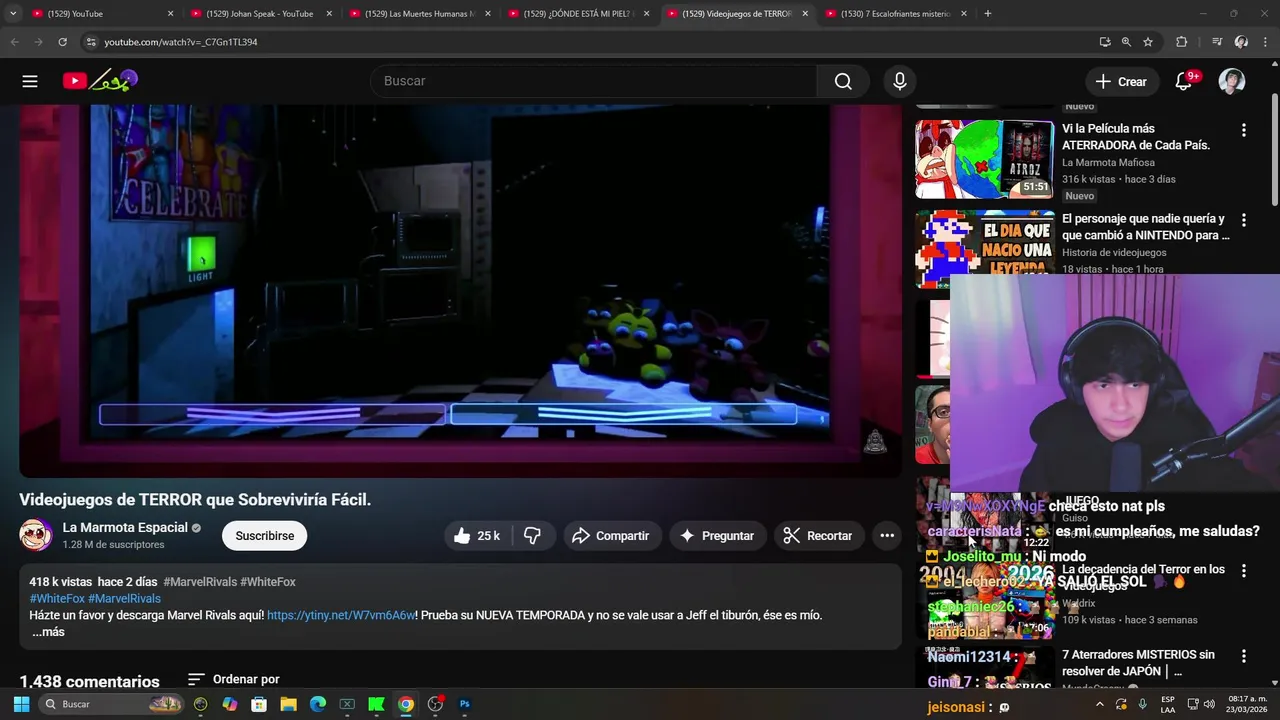Open the media controls icon in Chrome
Screen dimensions: 1280x720
point(1217,42)
